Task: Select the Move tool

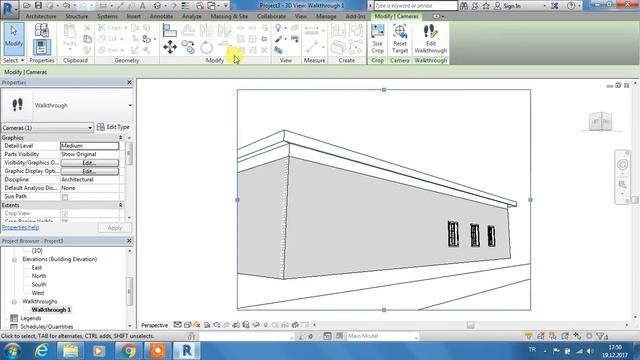Action: pos(170,47)
